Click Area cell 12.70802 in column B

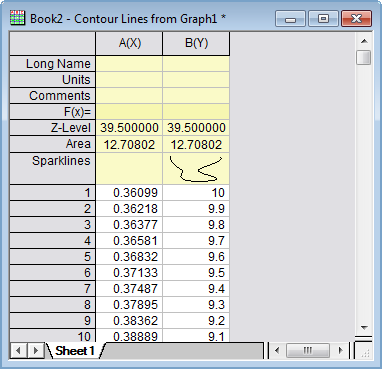coord(196,144)
